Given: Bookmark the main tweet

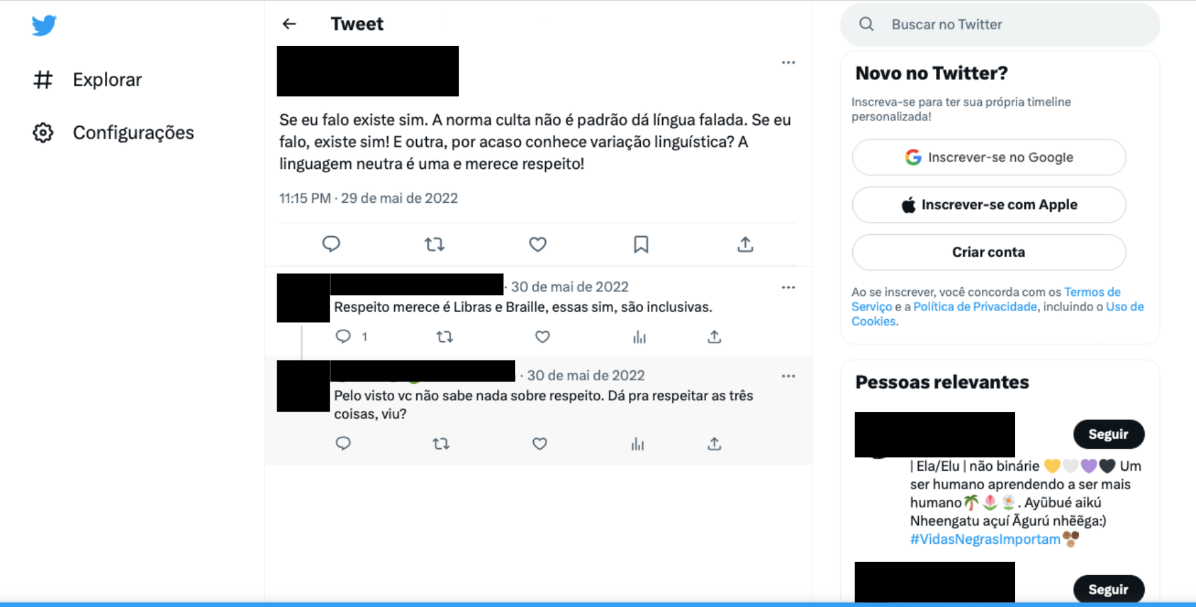Looking at the screenshot, I should [641, 244].
